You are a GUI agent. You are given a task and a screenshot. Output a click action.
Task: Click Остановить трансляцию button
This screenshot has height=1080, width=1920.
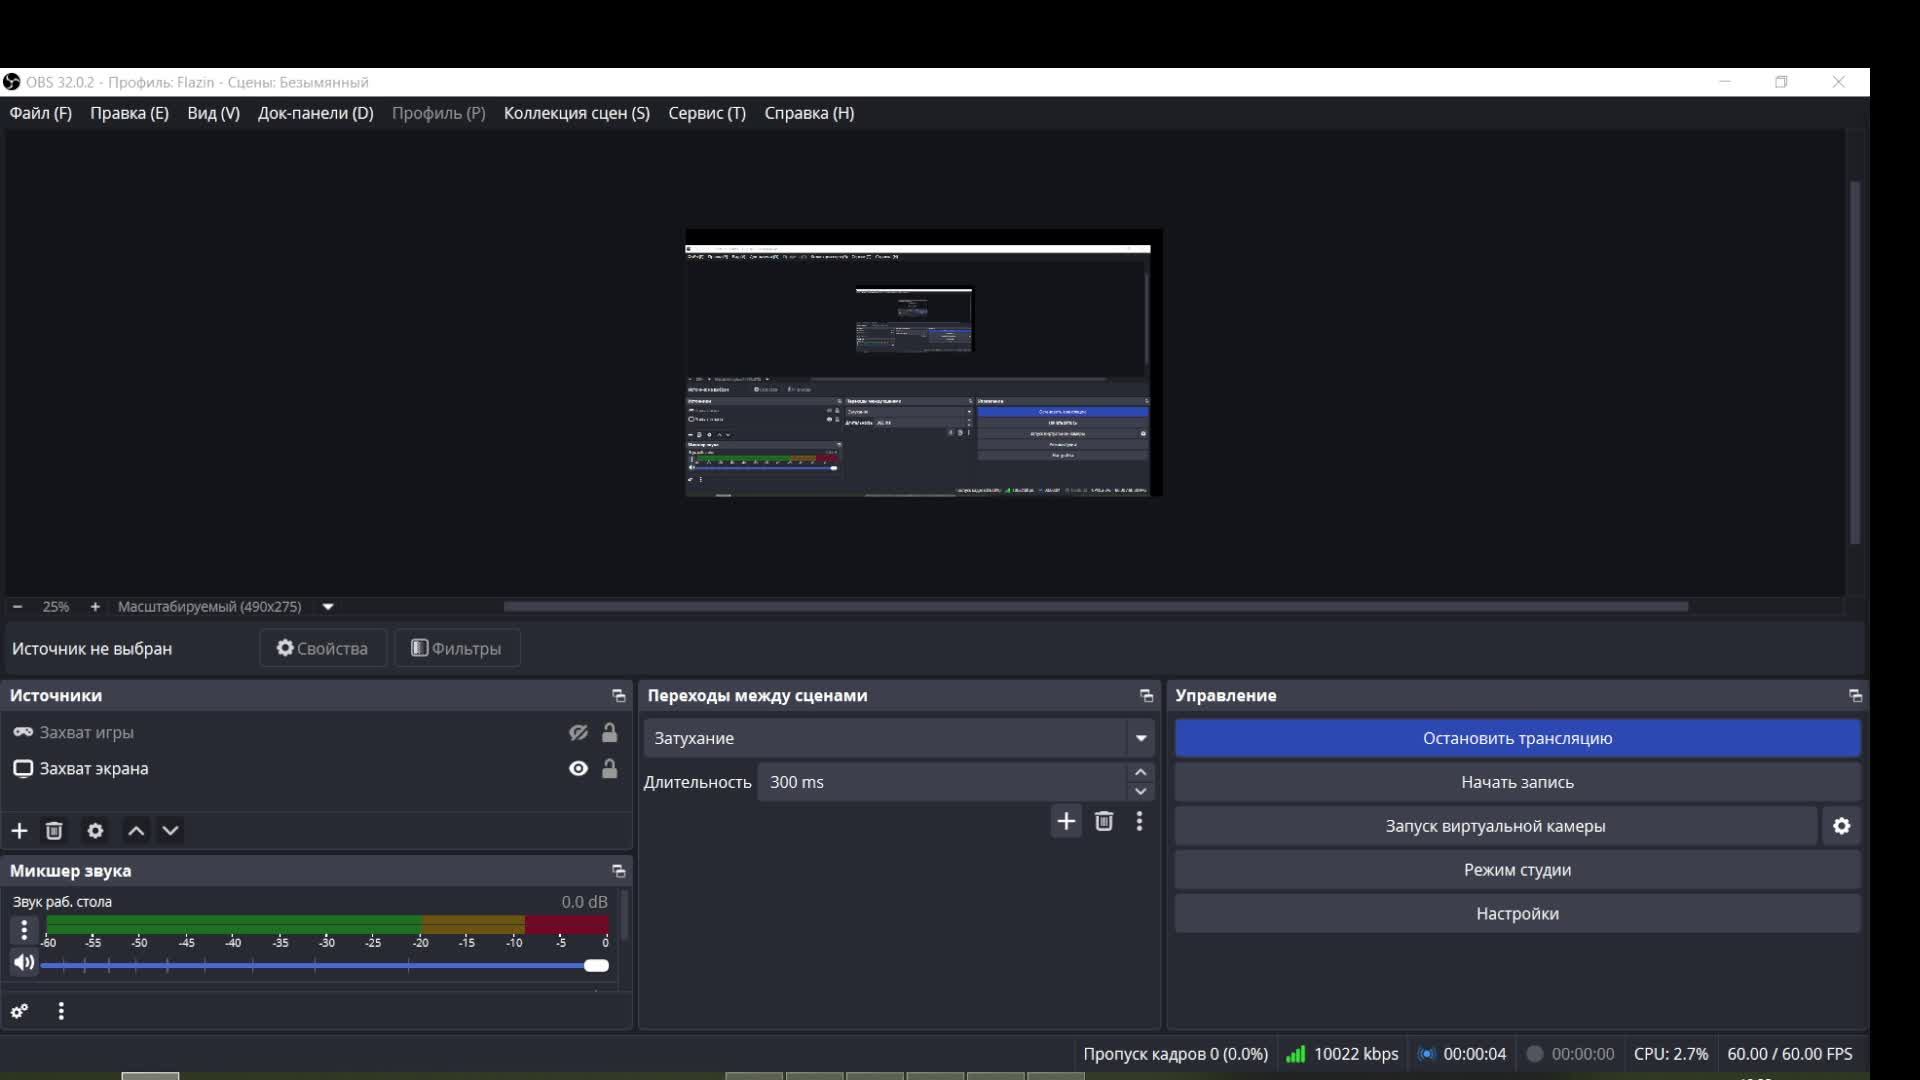(x=1516, y=738)
